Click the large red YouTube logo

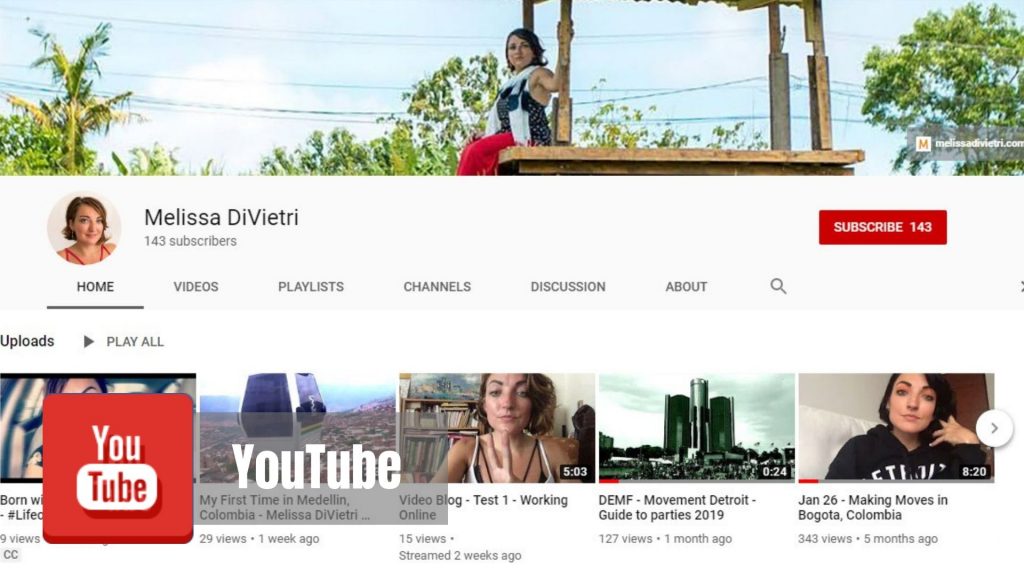(x=118, y=466)
